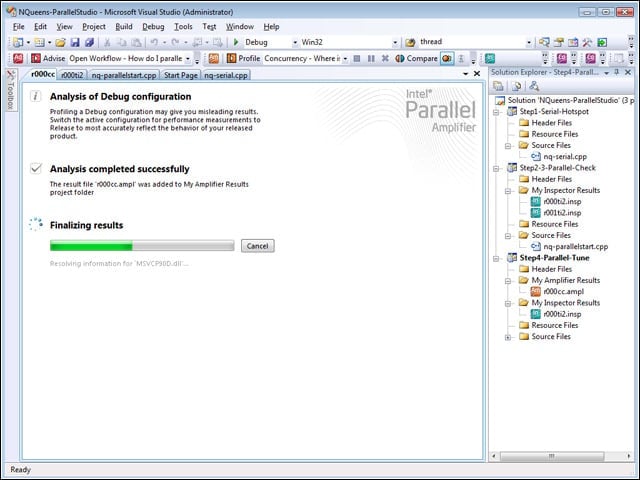Select nq-parallelstart.cpp file in tree
Image resolution: width=640 pixels, height=480 pixels.
point(575,247)
